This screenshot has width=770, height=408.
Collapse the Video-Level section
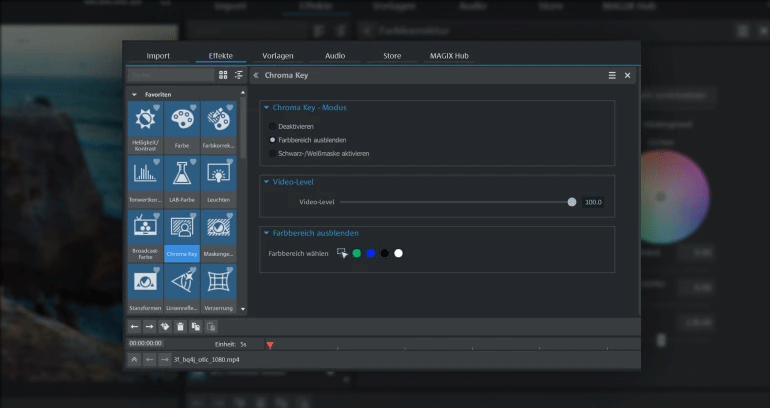pyautogui.click(x=266, y=182)
